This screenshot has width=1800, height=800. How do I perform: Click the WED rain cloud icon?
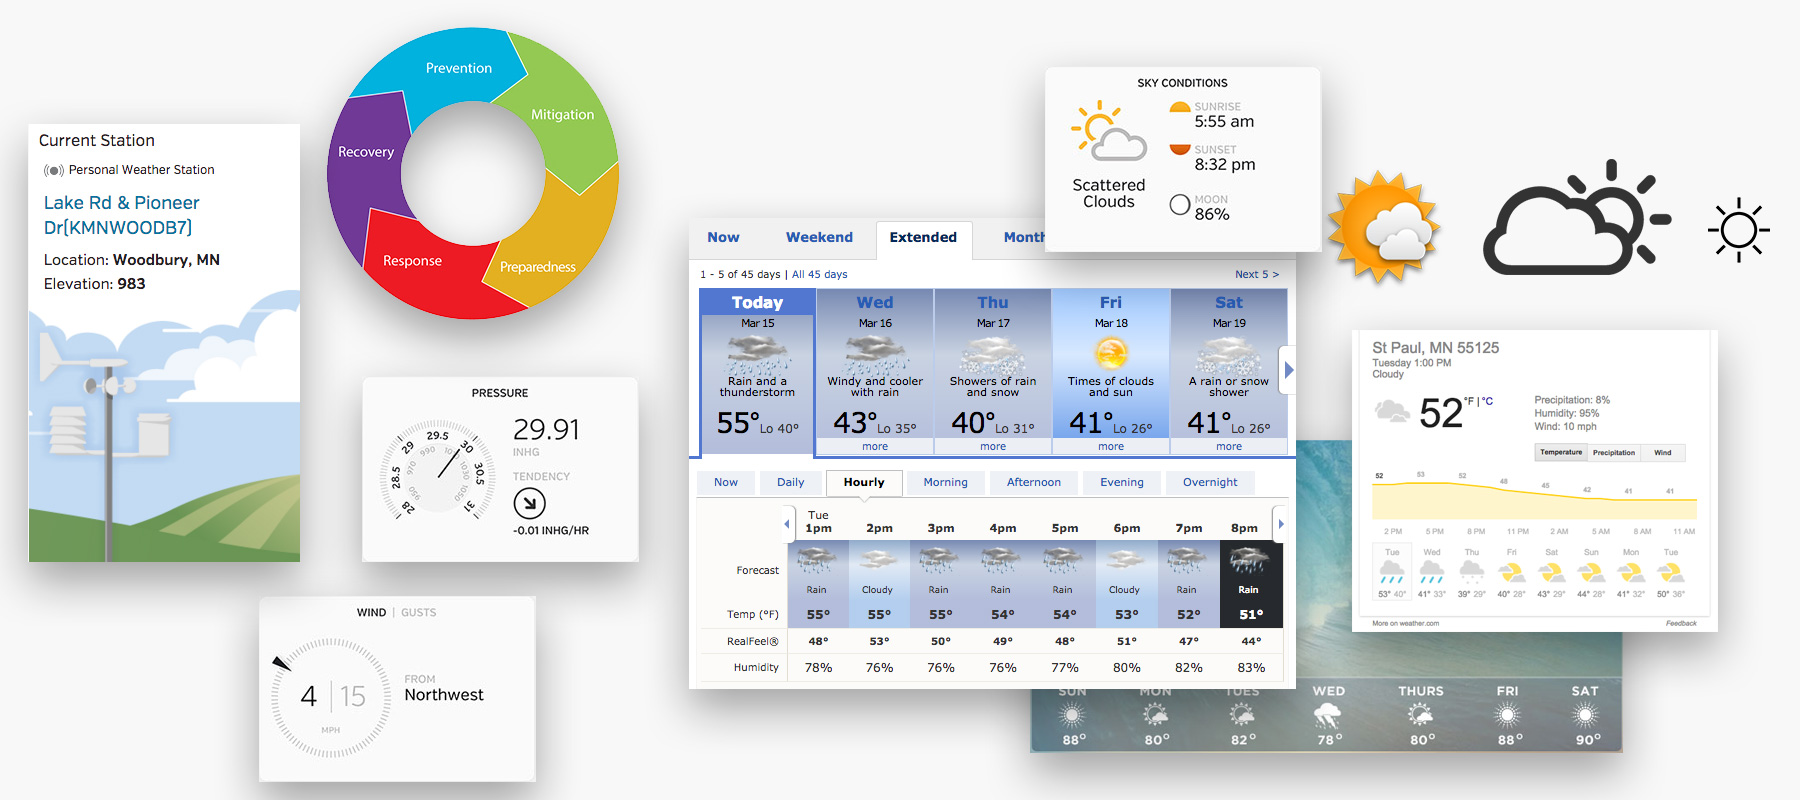coord(1328,716)
